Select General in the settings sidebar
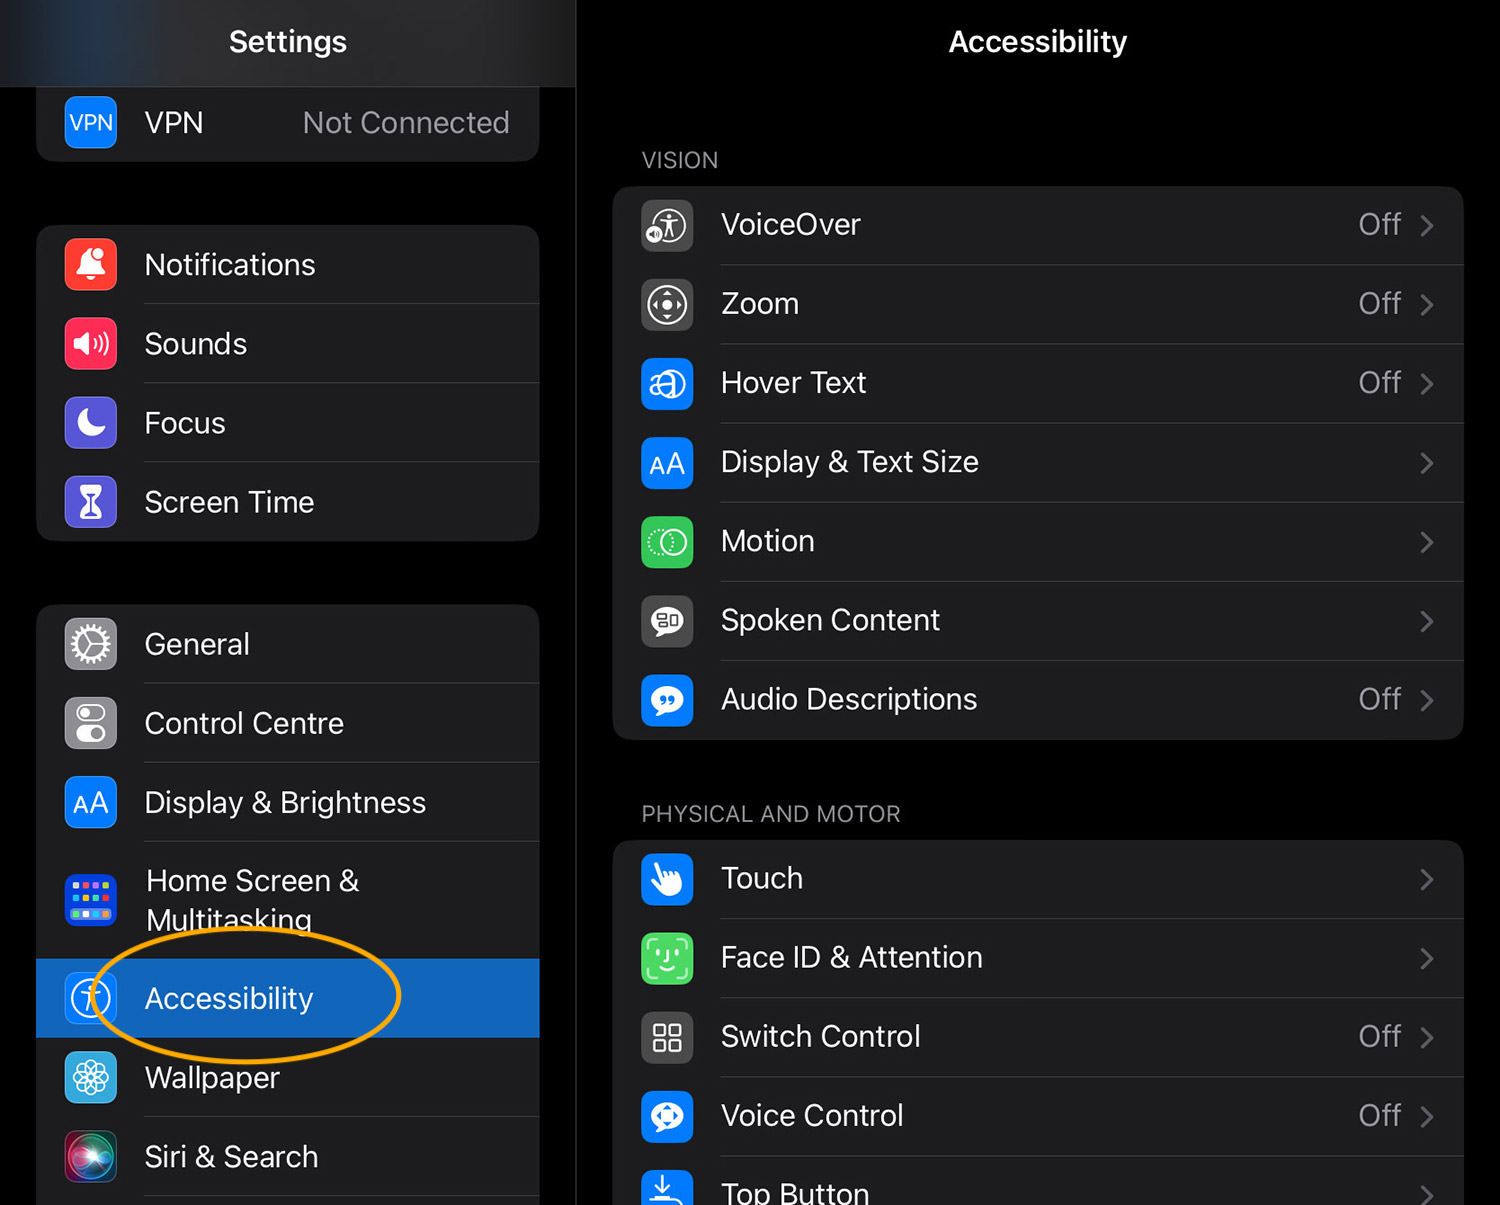The width and height of the screenshot is (1500, 1205). [288, 644]
